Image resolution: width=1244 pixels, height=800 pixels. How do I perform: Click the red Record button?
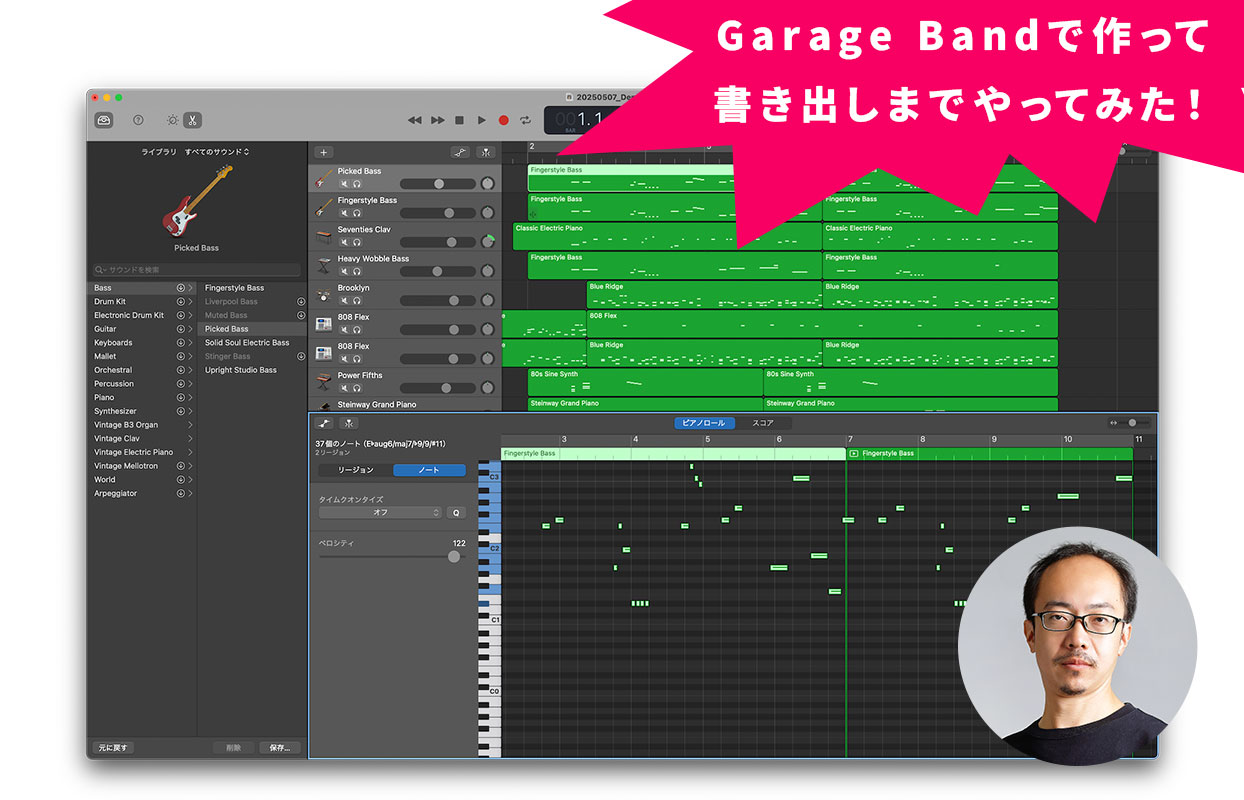click(x=503, y=120)
